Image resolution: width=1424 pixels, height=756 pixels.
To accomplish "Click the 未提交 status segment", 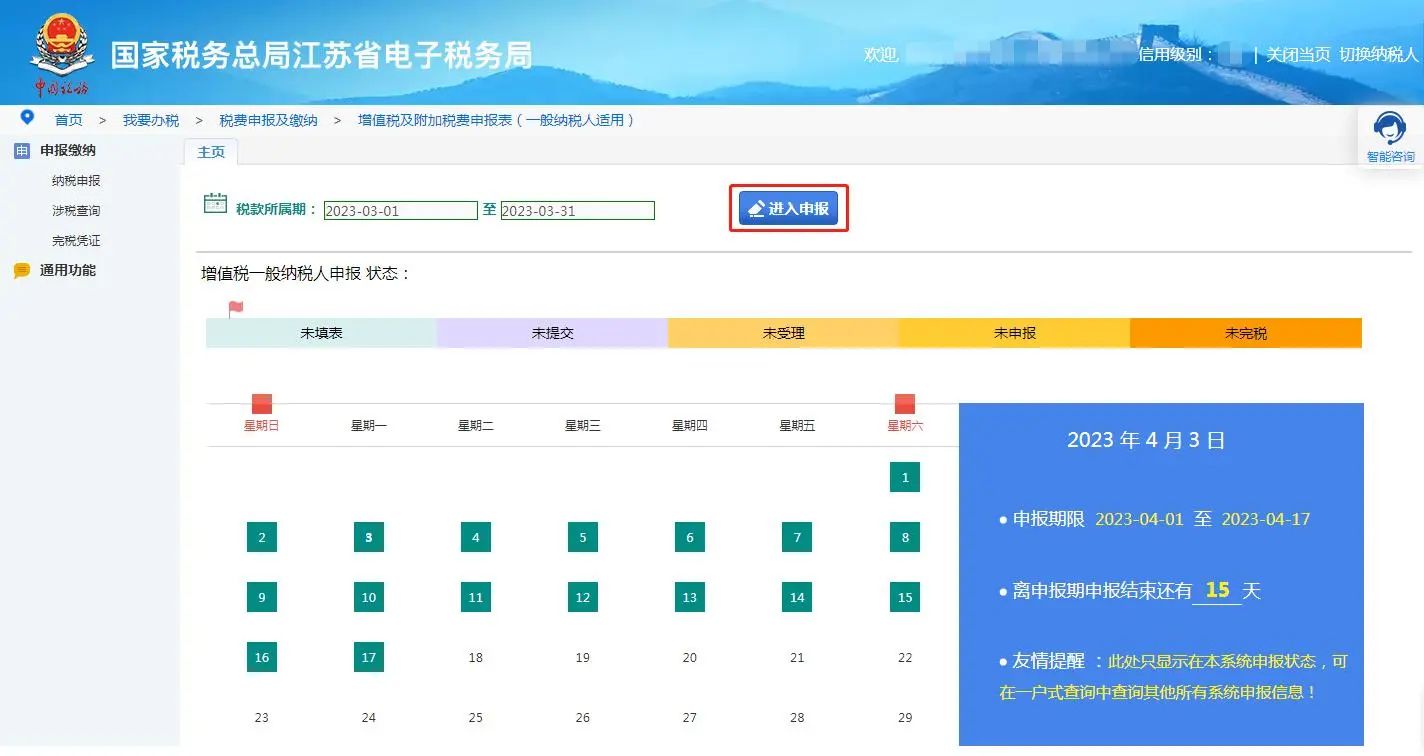I will [552, 333].
